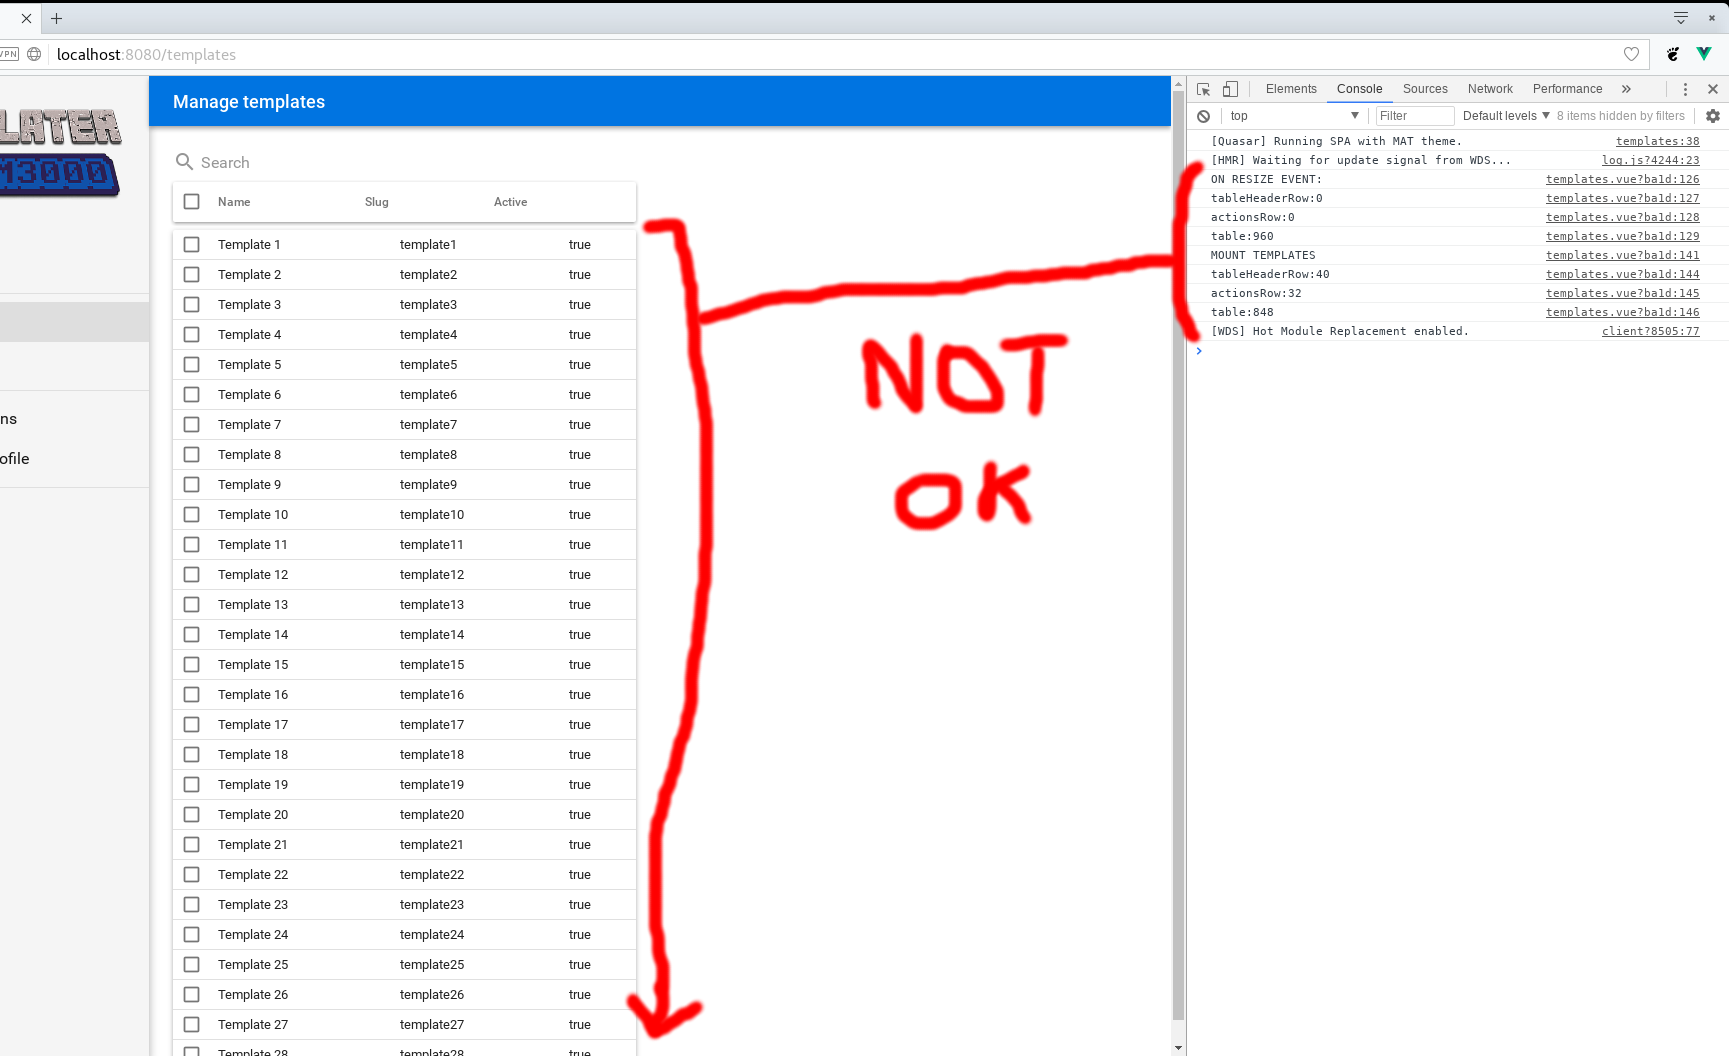Close the current browser tab
The image size is (1729, 1056).
click(x=26, y=18)
